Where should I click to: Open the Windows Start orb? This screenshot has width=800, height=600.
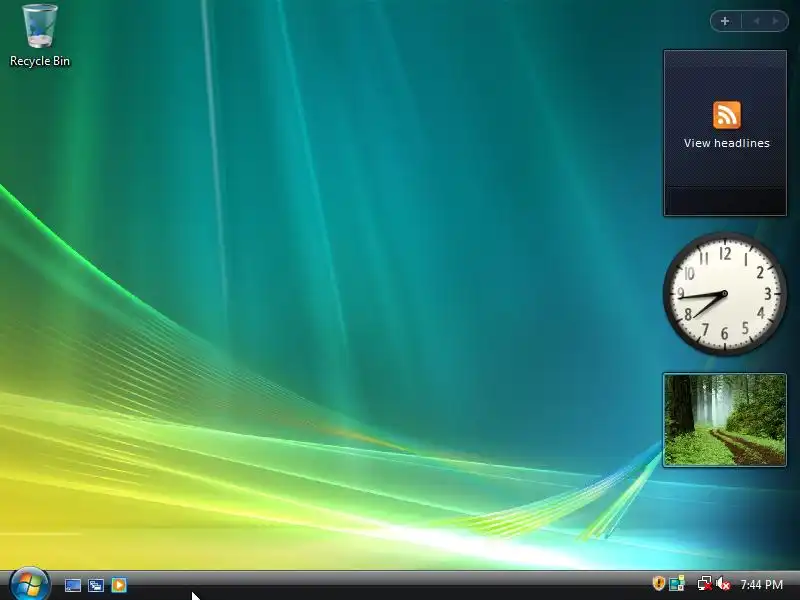coord(30,584)
